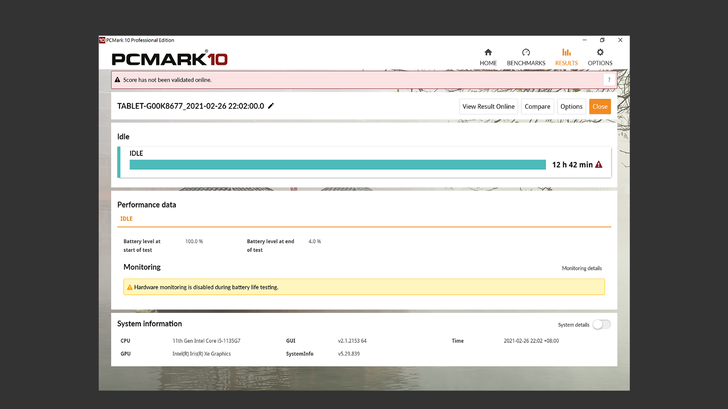The height and width of the screenshot is (409, 728).
Task: Click the View Result Online button
Action: 489,106
